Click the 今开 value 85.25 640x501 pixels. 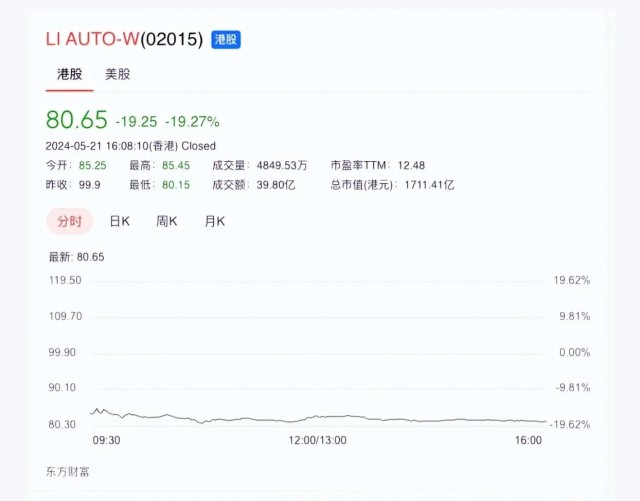tap(93, 165)
